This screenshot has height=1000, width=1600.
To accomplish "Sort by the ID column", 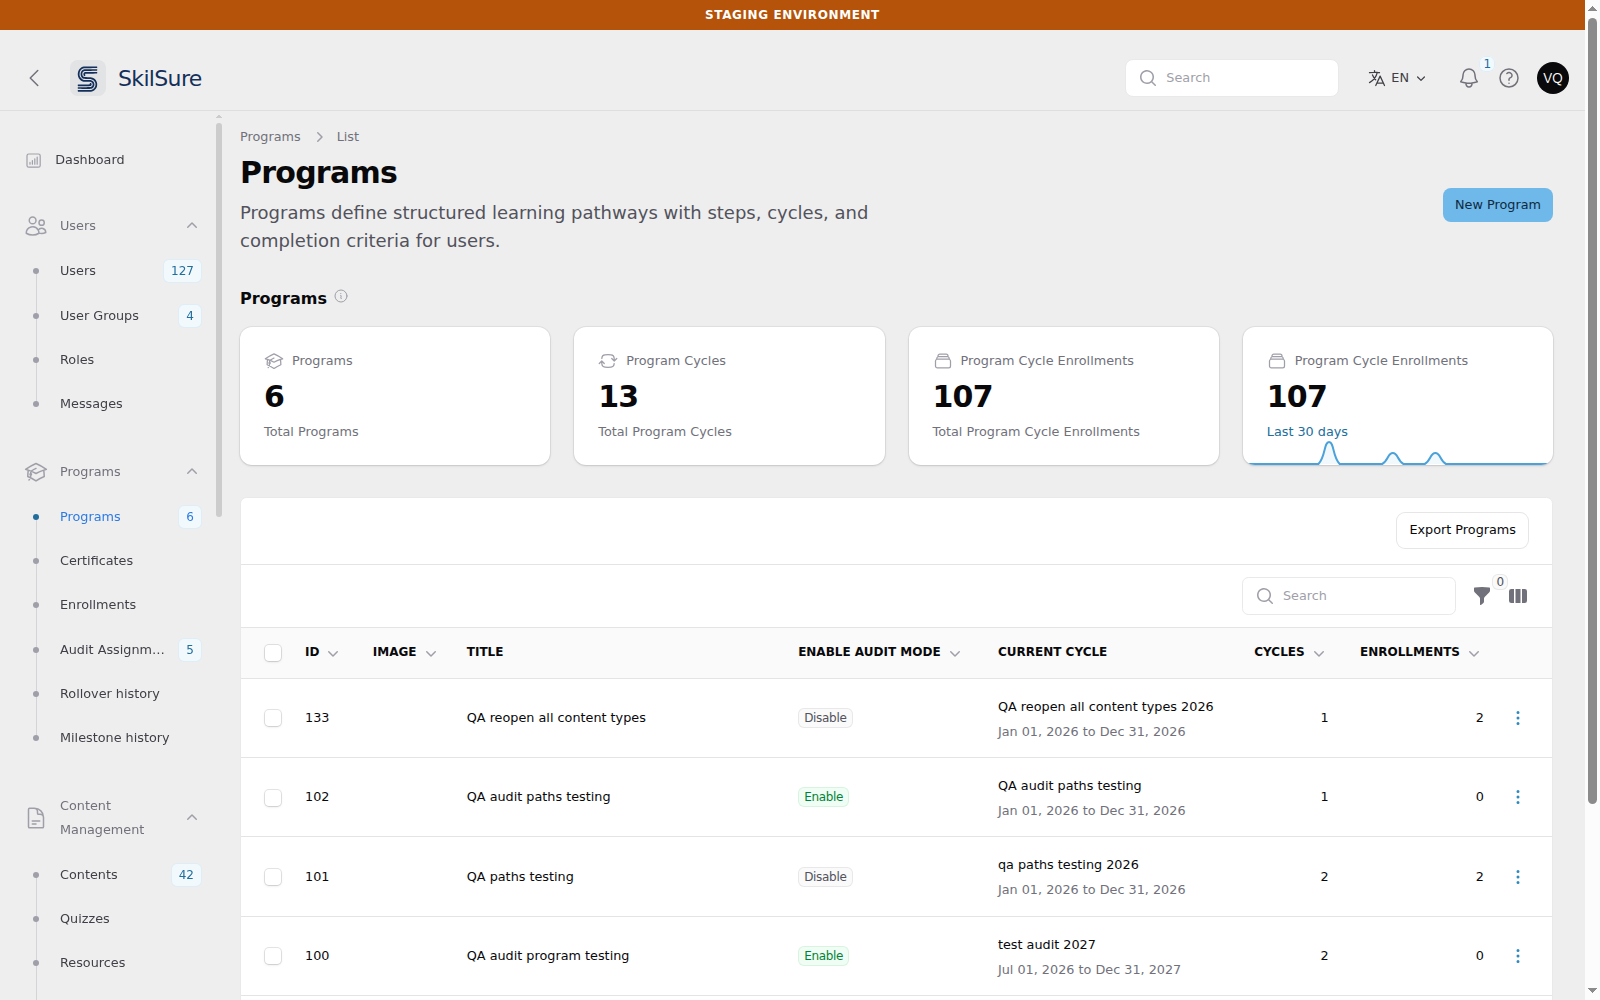I will 321,652.
